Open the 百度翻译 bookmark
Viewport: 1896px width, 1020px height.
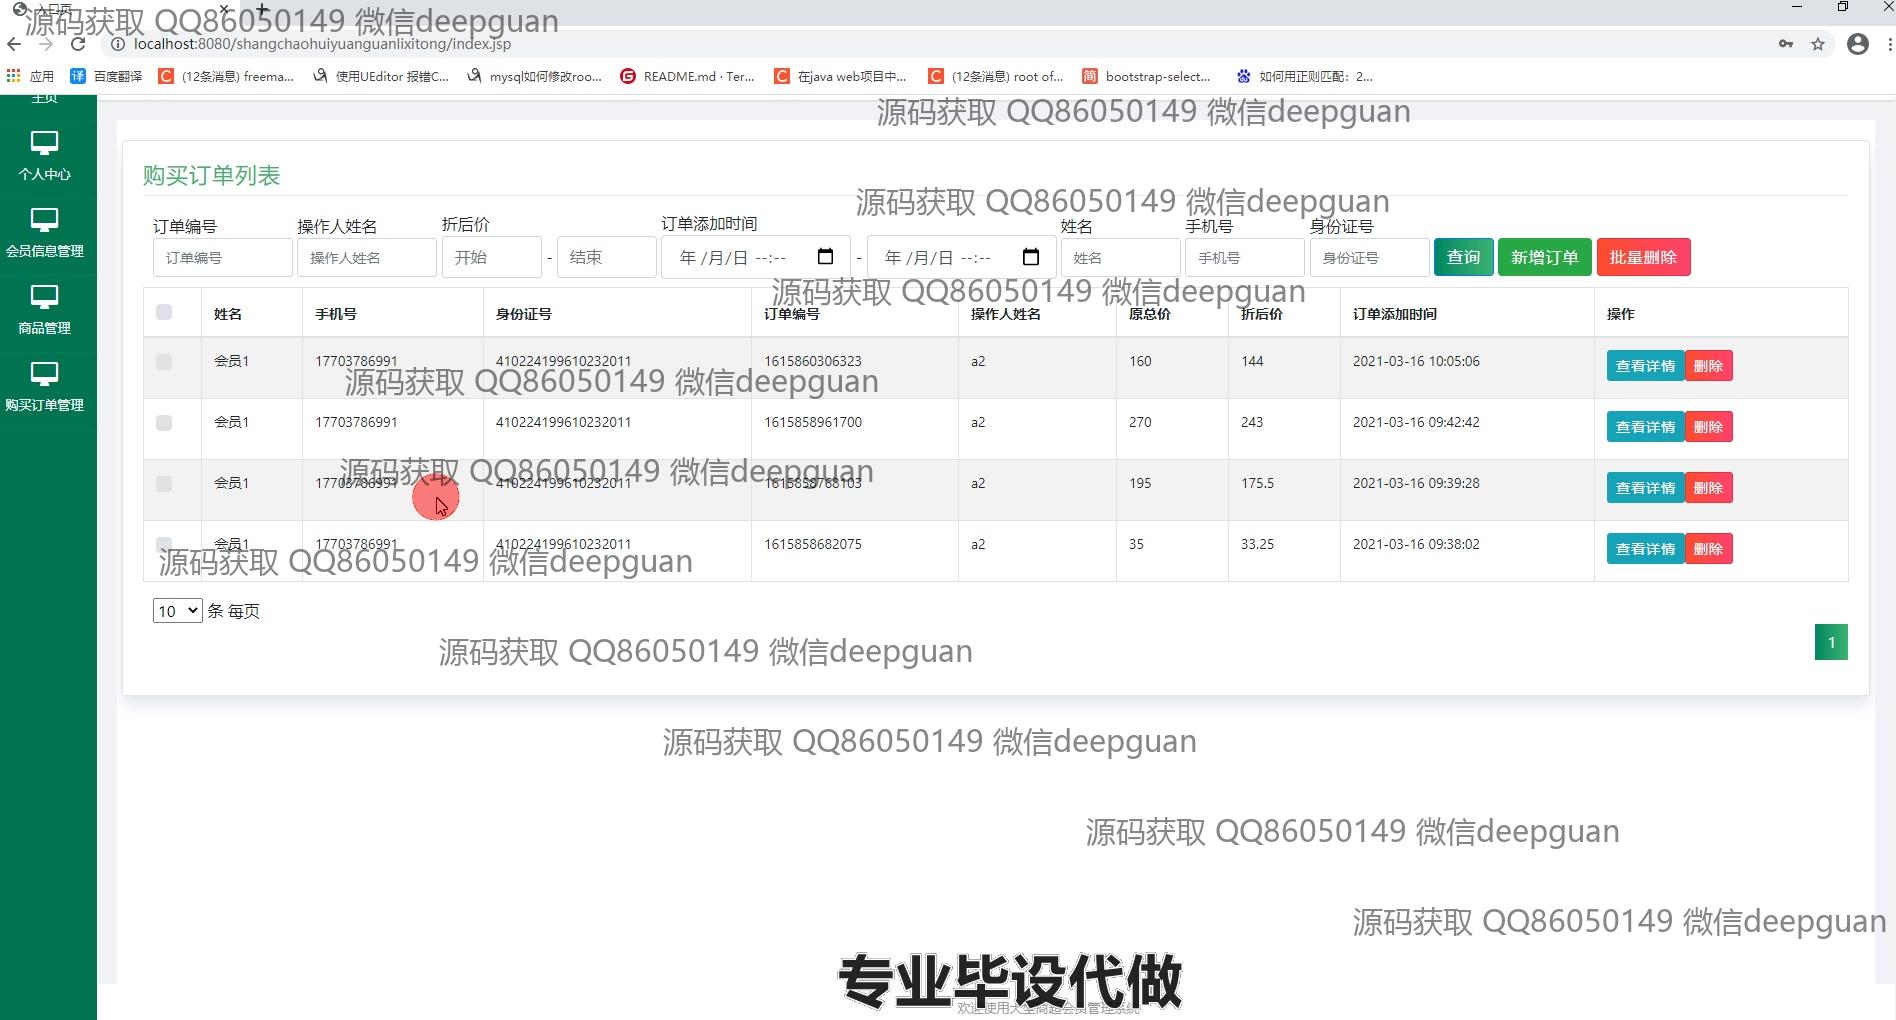107,76
